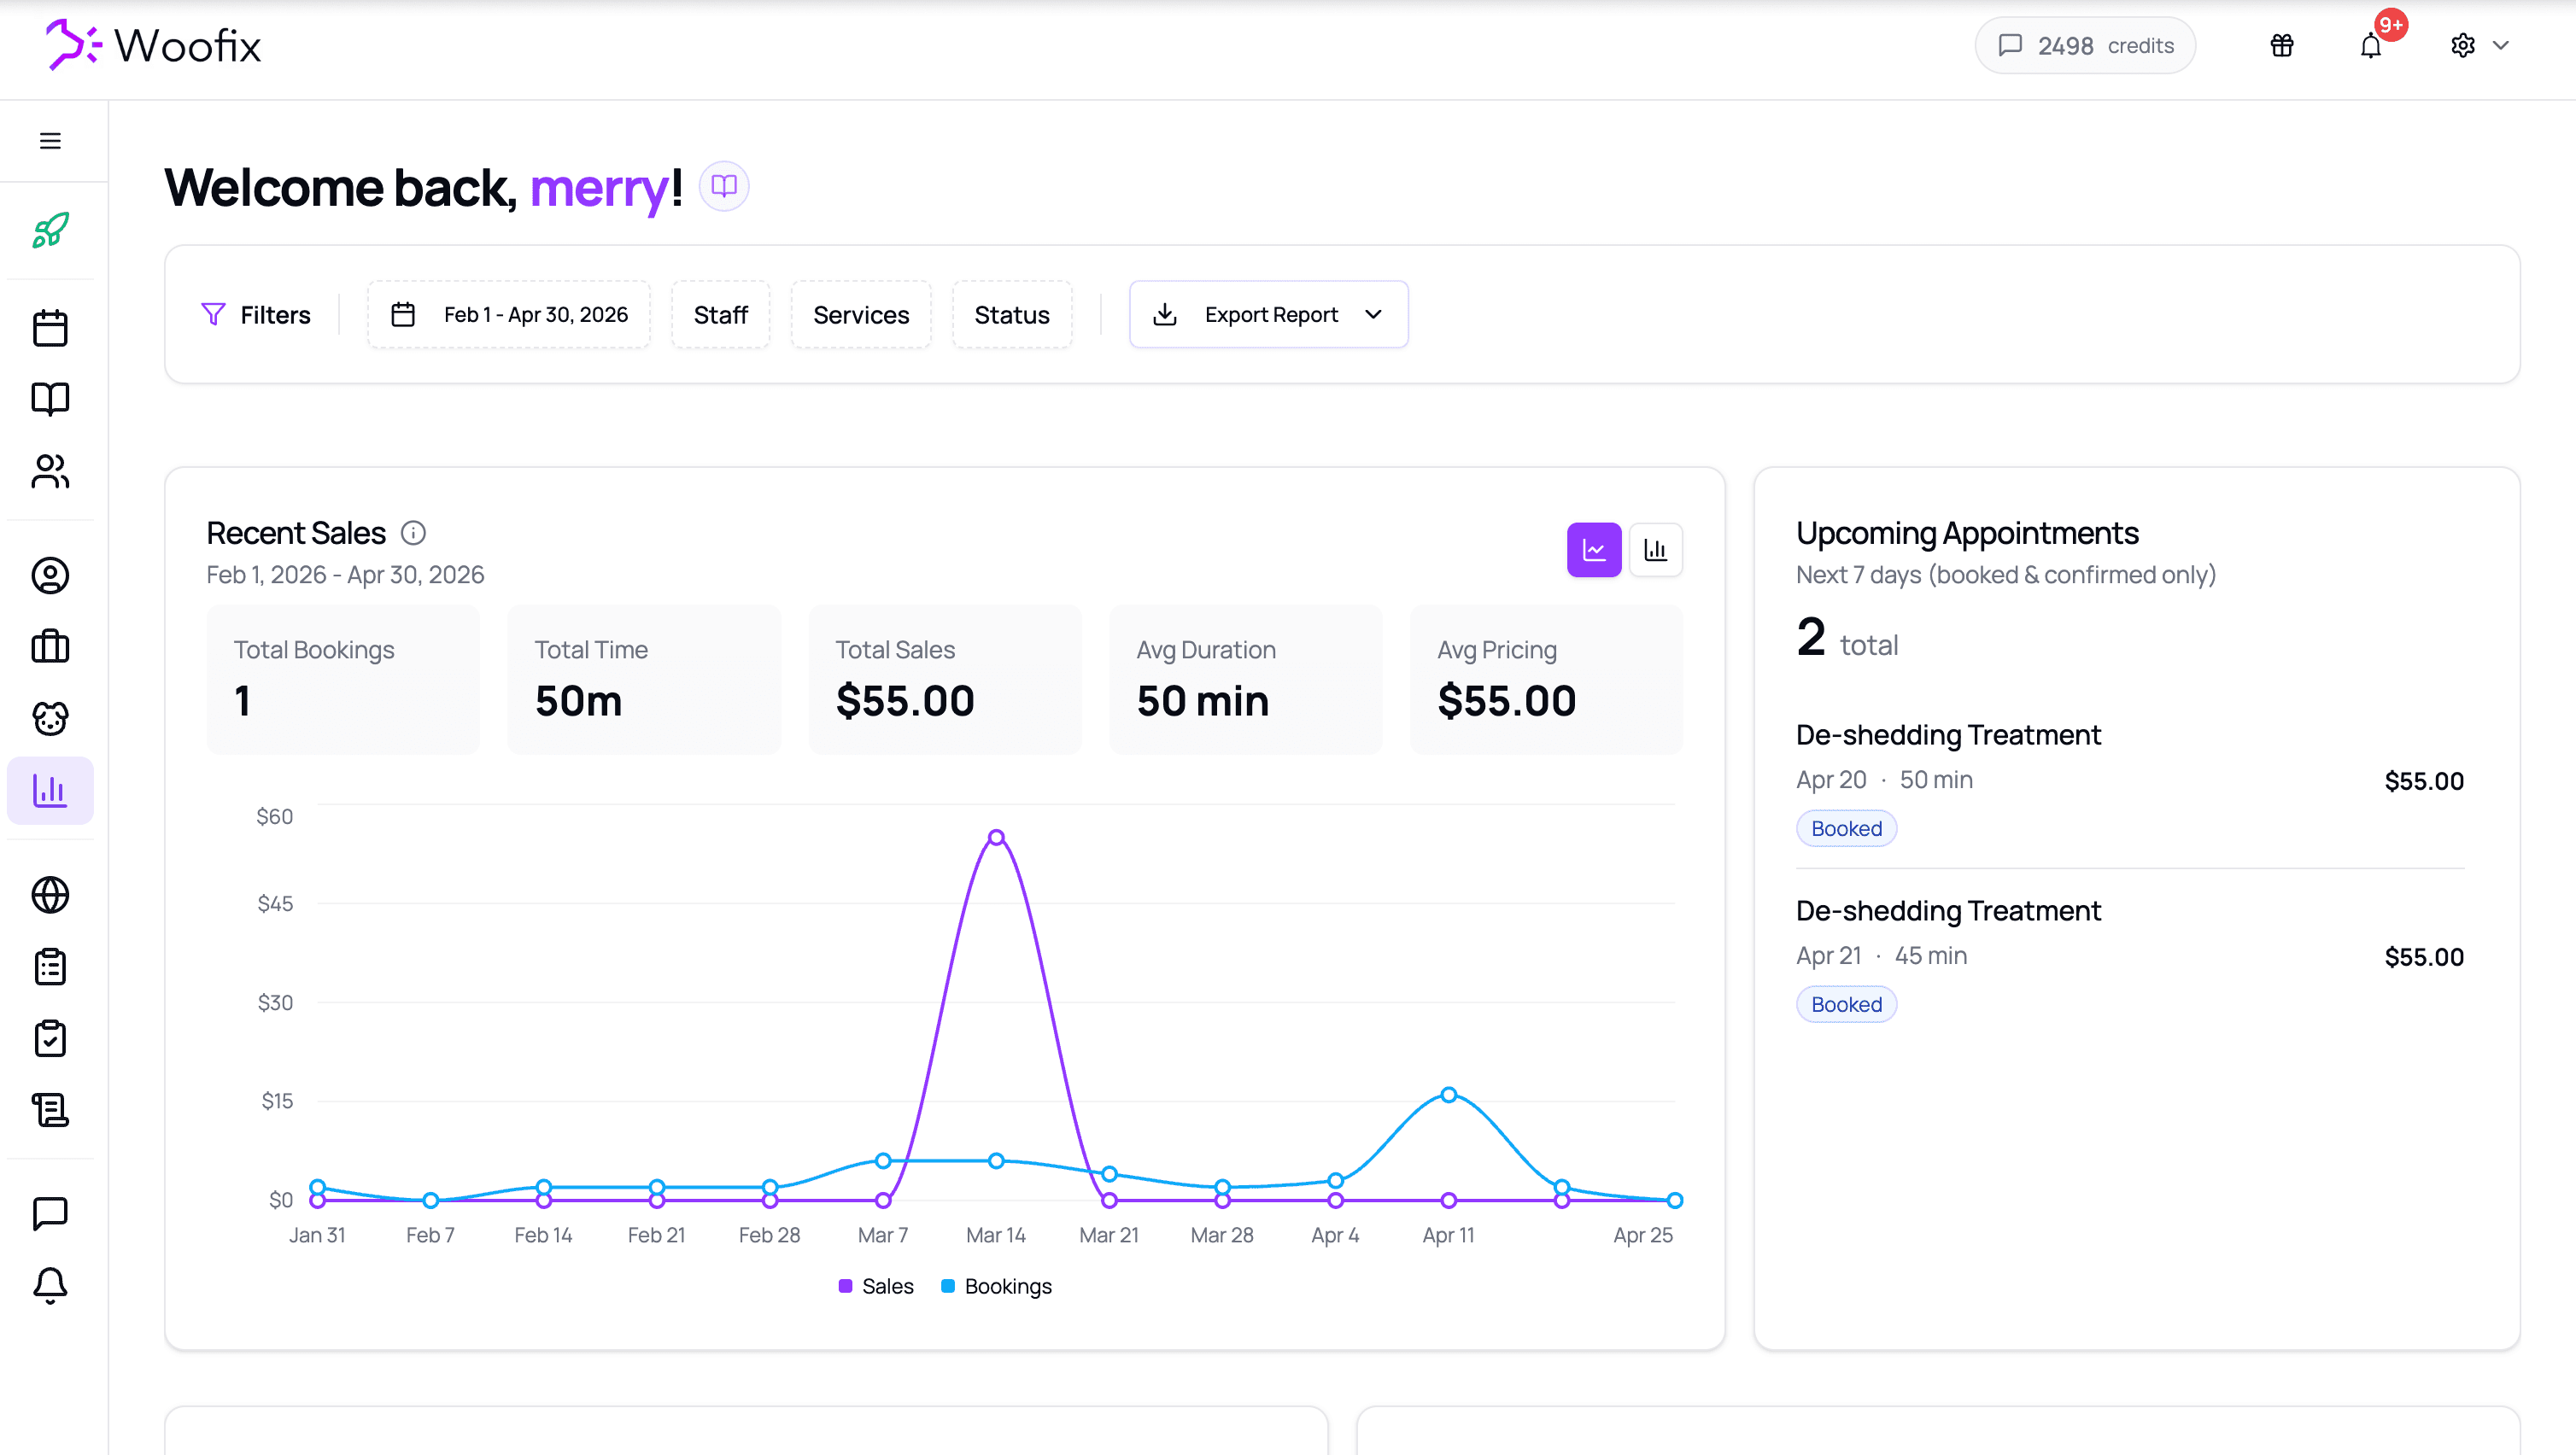Screen dimensions: 2576x1455
Task: Open the chat messages icon in the sidebar
Action: click(x=50, y=1213)
